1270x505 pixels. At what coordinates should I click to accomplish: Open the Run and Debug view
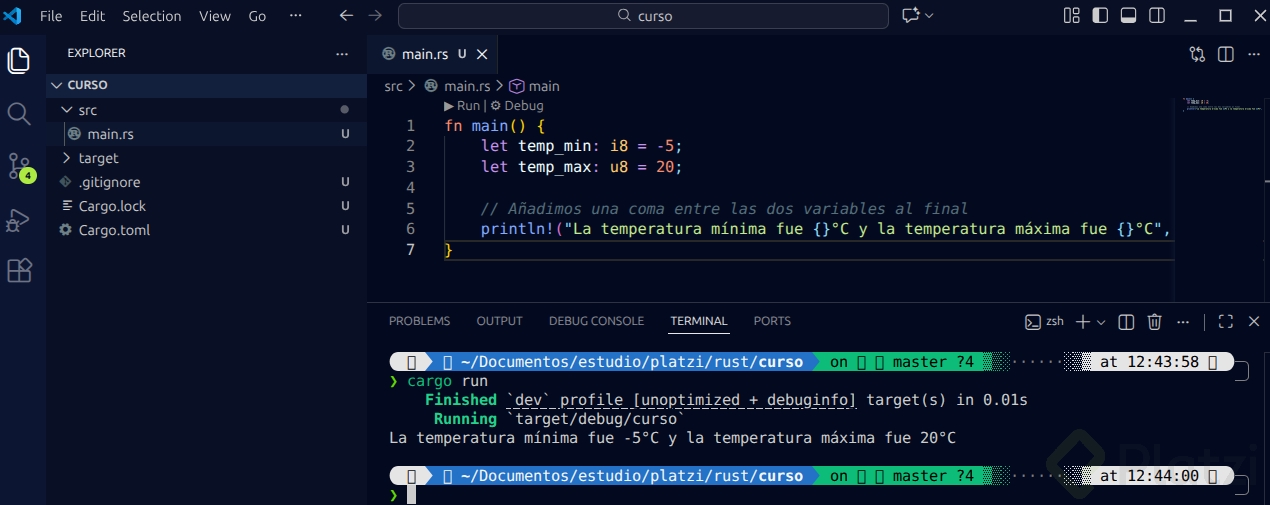[19, 219]
